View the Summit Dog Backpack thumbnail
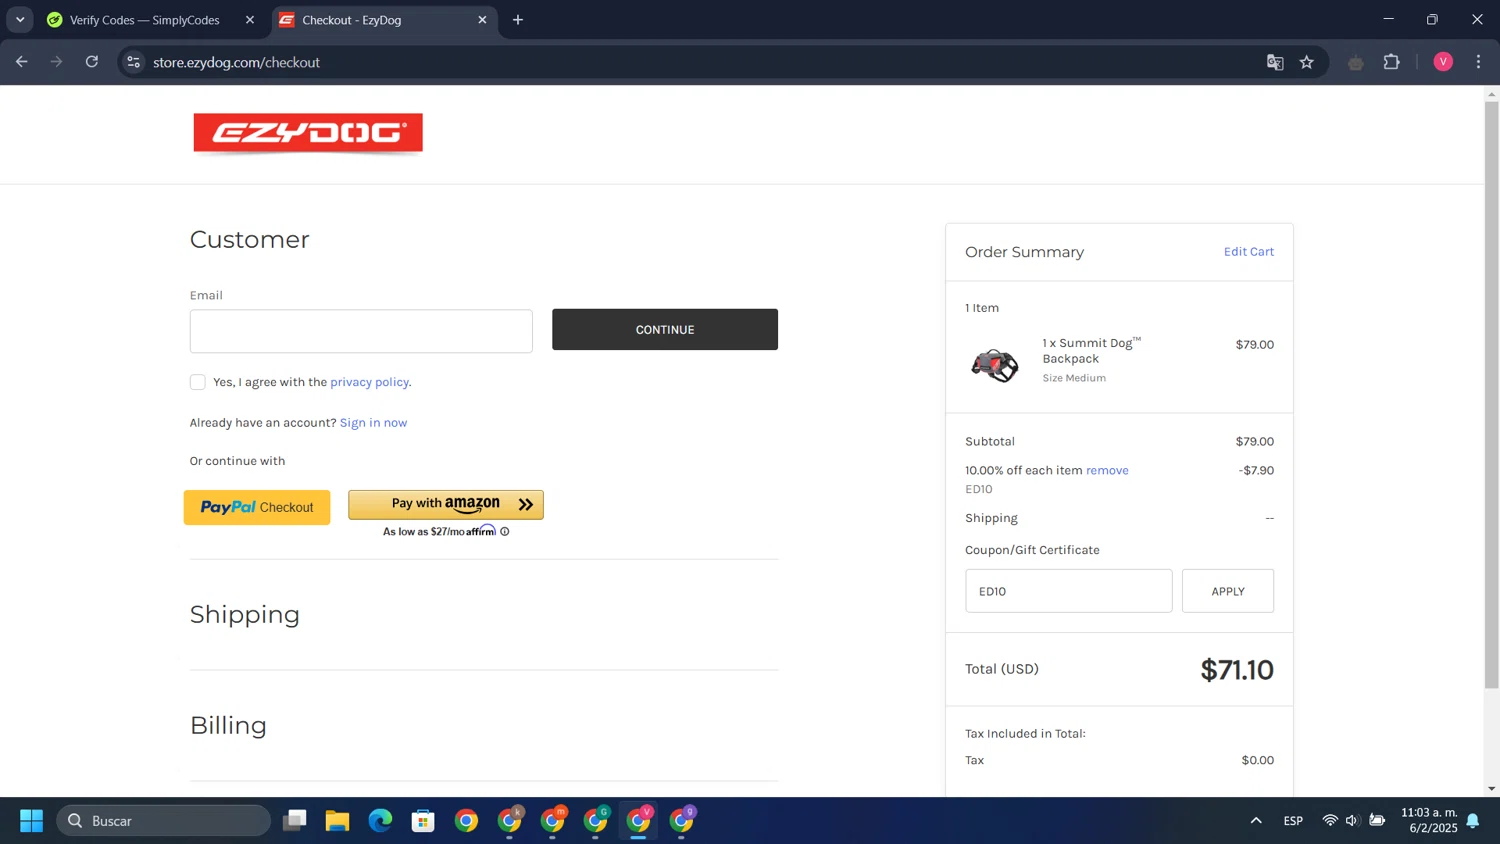1500x844 pixels. [995, 365]
